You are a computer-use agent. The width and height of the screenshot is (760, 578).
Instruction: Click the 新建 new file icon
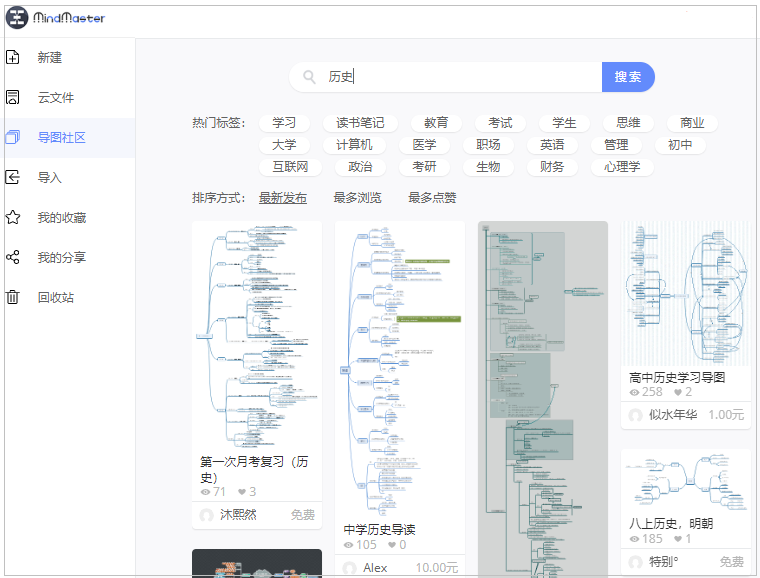click(13, 58)
